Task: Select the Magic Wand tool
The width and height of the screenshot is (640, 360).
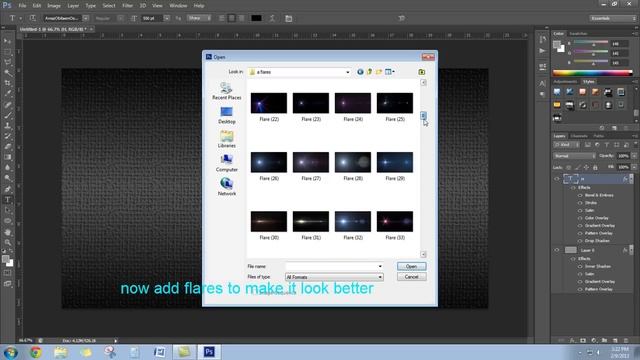Action: pos(7,73)
